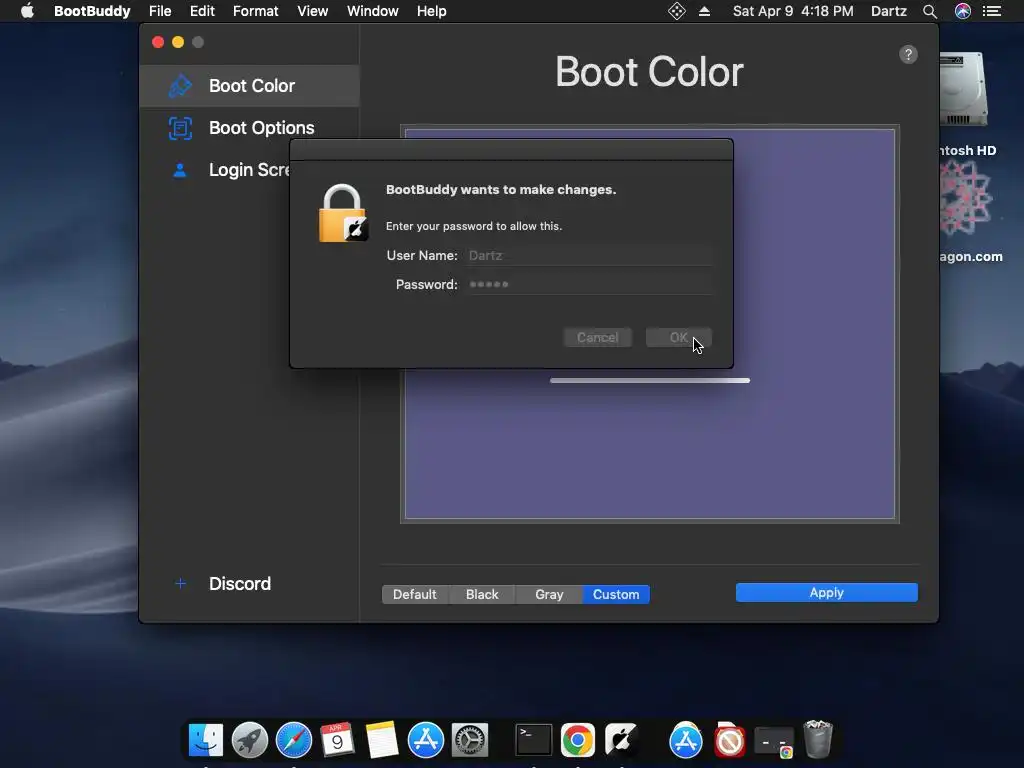
Task: Open the Help menu
Action: pos(432,11)
